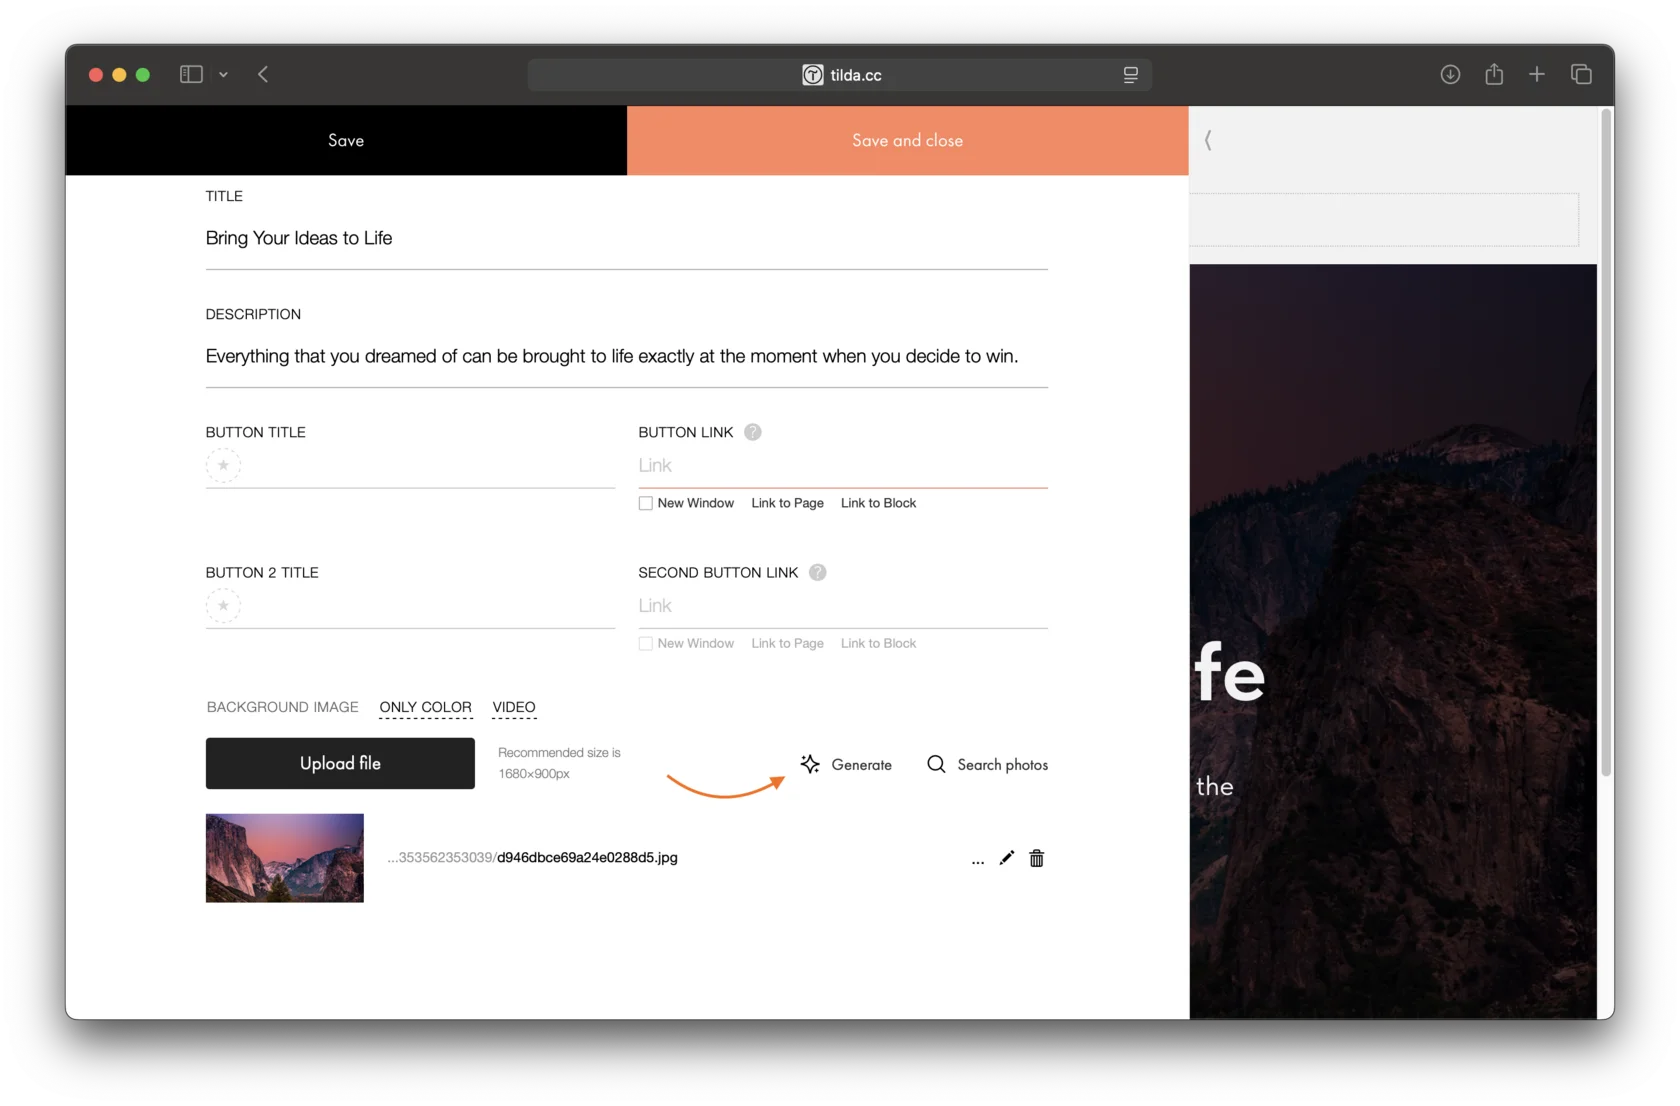Open a new tab with plus icon

tap(1537, 74)
